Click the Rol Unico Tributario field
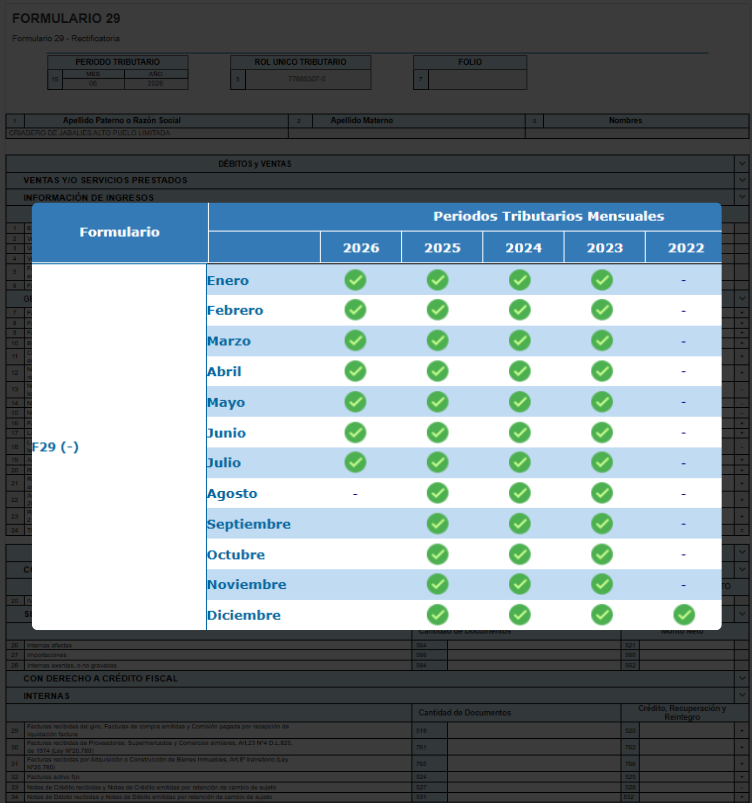This screenshot has width=752, height=803. coord(308,79)
